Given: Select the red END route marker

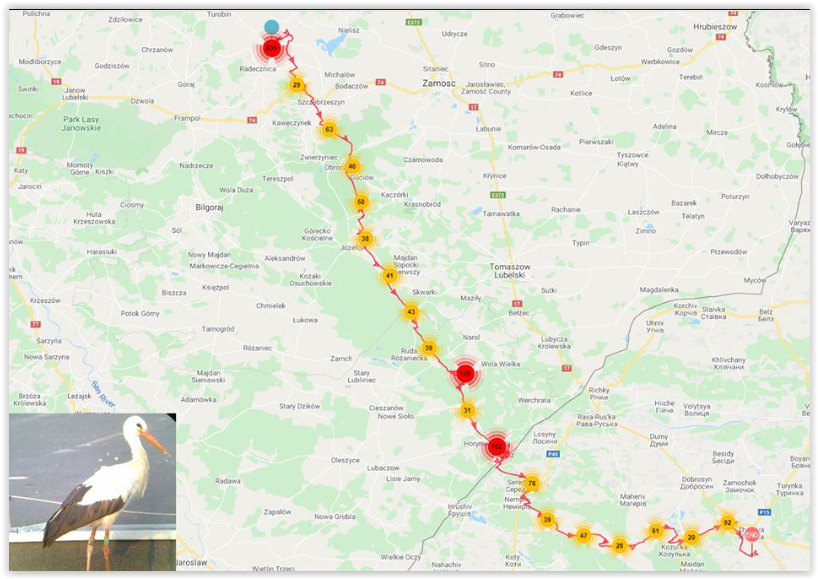Looking at the screenshot, I should [x=752, y=535].
